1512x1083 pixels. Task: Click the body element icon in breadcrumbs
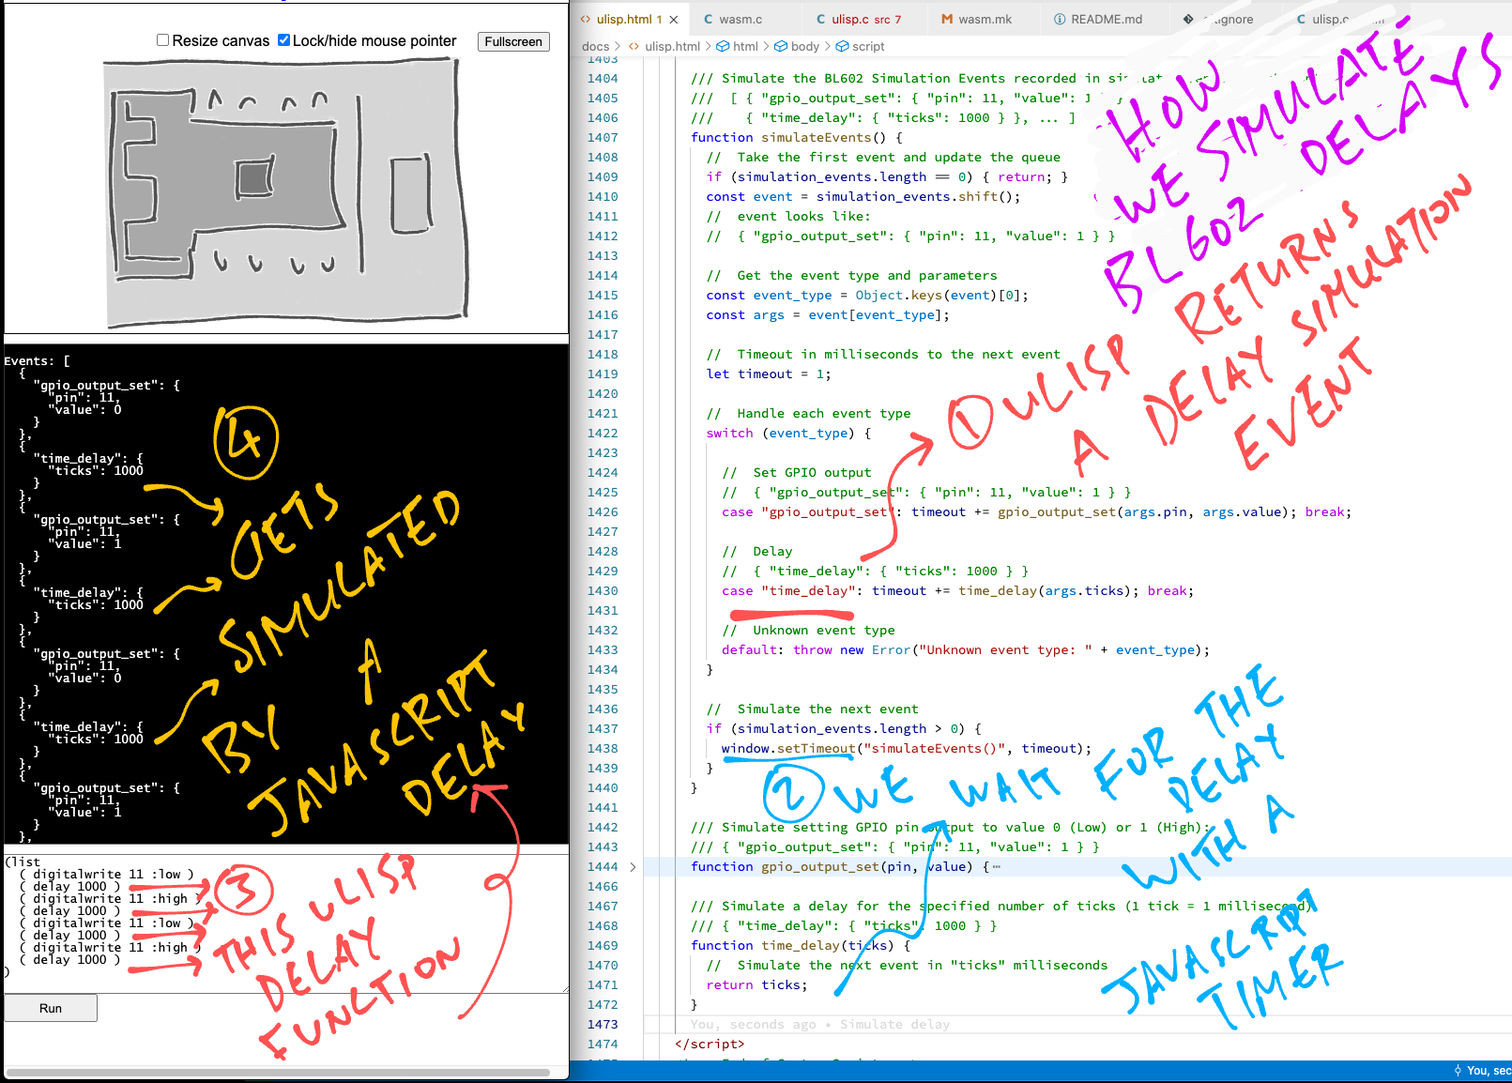point(780,46)
